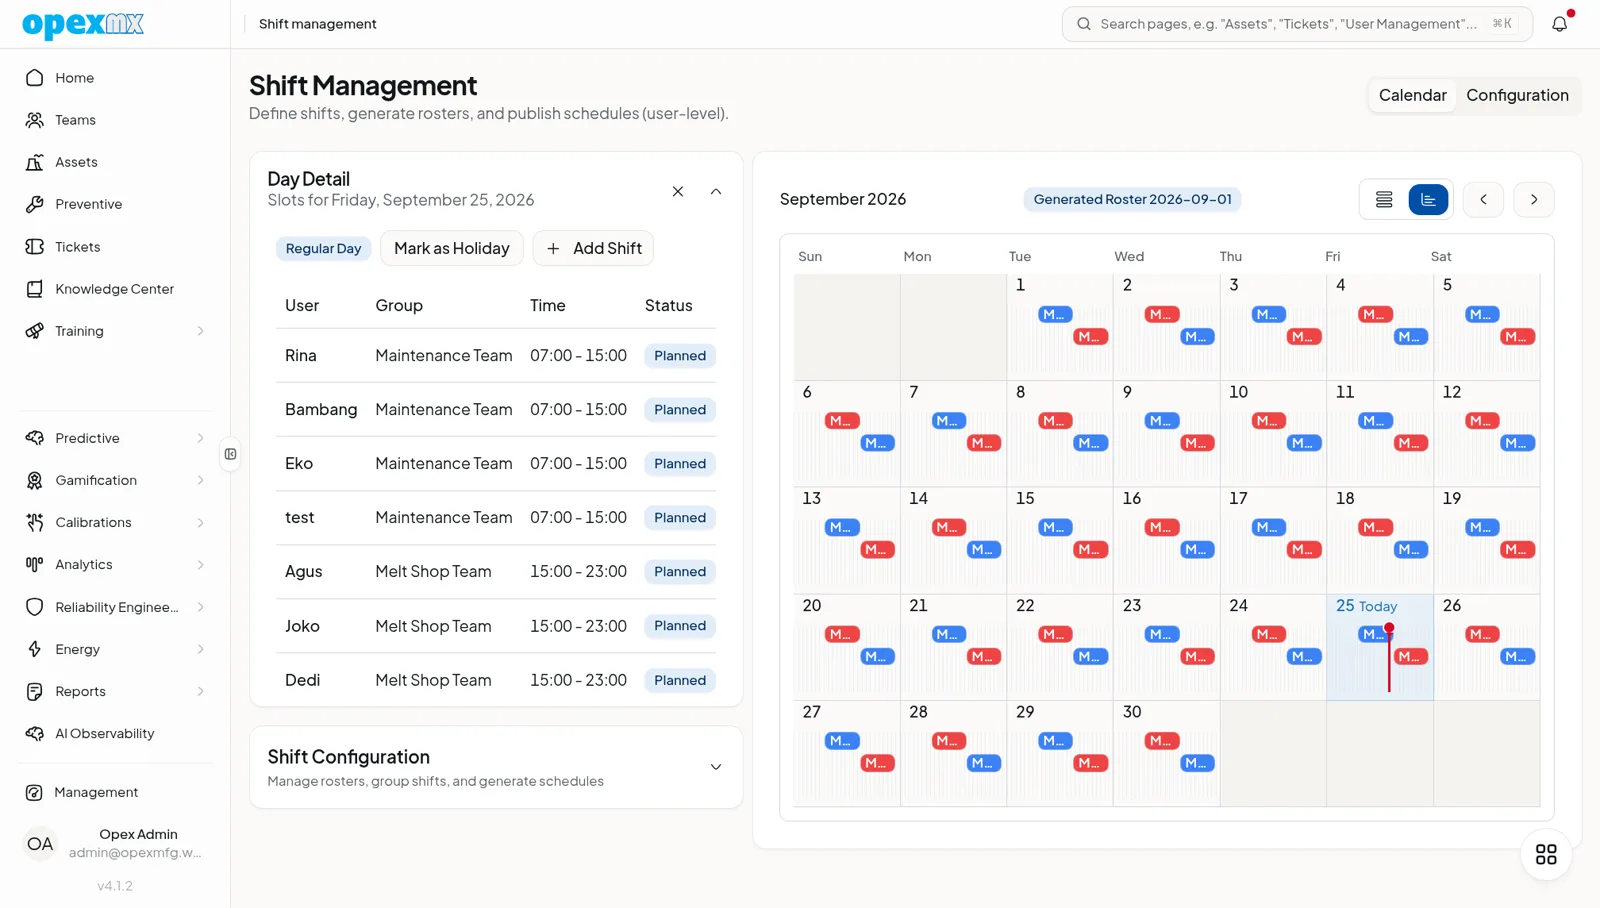Open the apps grid floating button

point(1546,854)
